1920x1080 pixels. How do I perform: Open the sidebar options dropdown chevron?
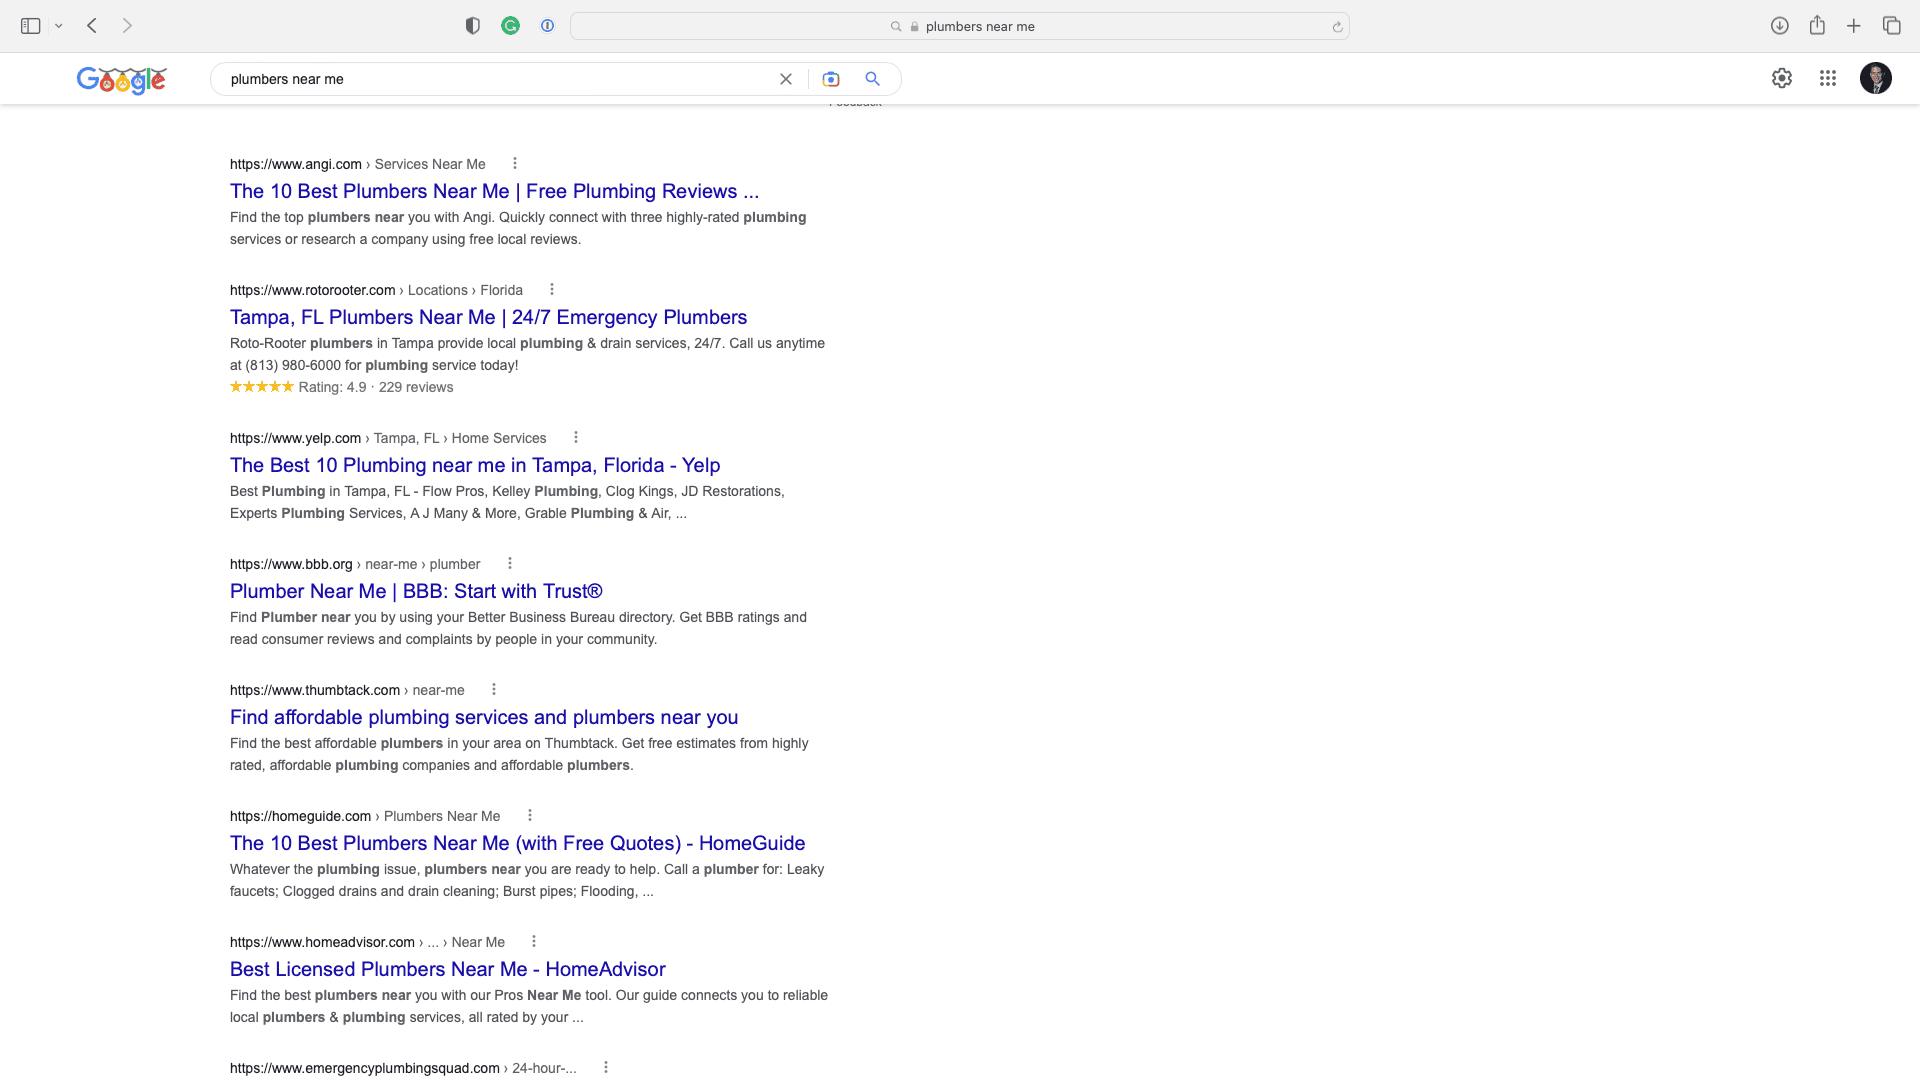pos(59,26)
